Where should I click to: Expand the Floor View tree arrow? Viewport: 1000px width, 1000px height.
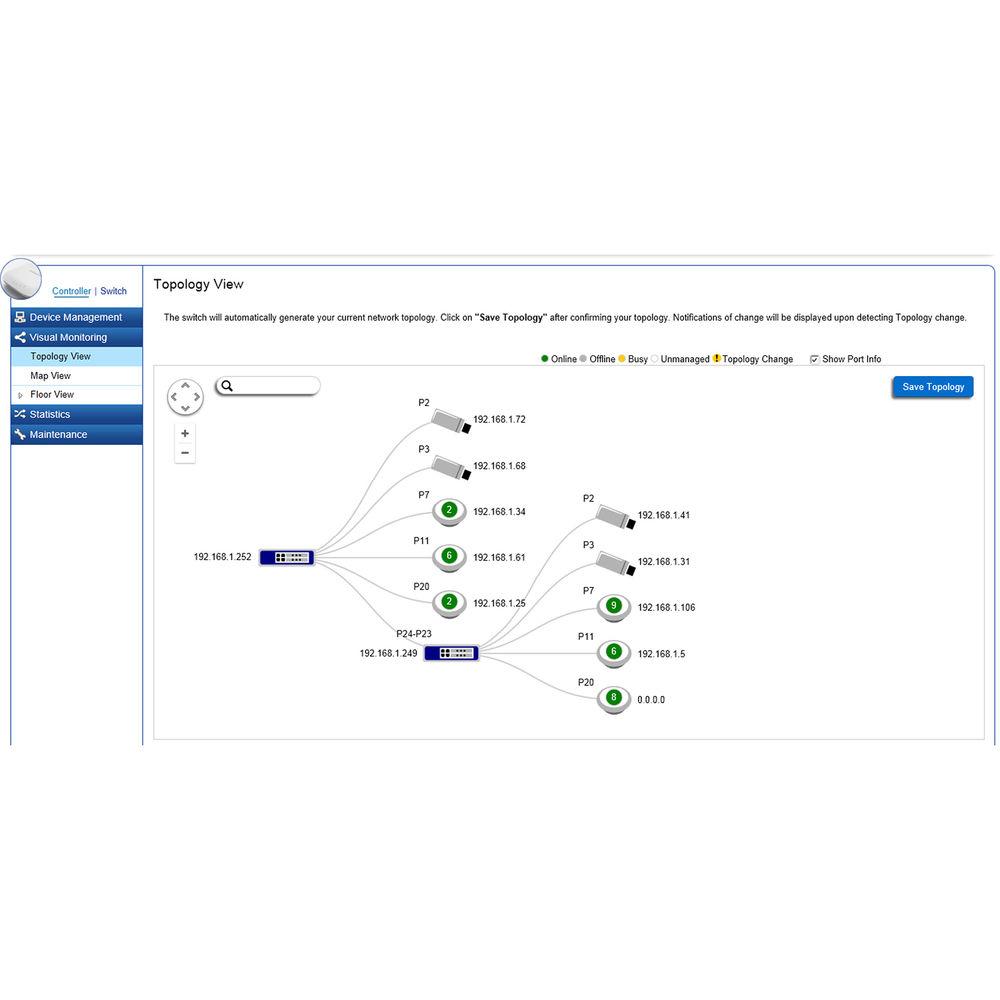tap(21, 396)
